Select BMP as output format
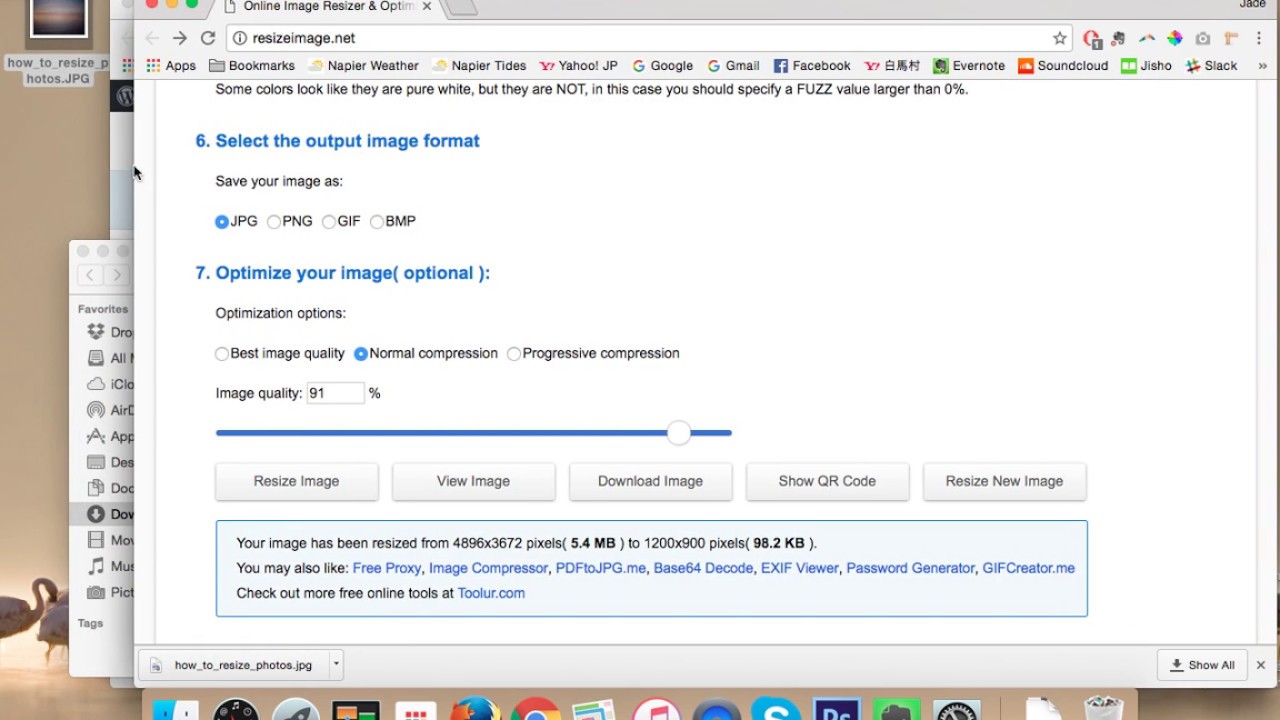 377,222
